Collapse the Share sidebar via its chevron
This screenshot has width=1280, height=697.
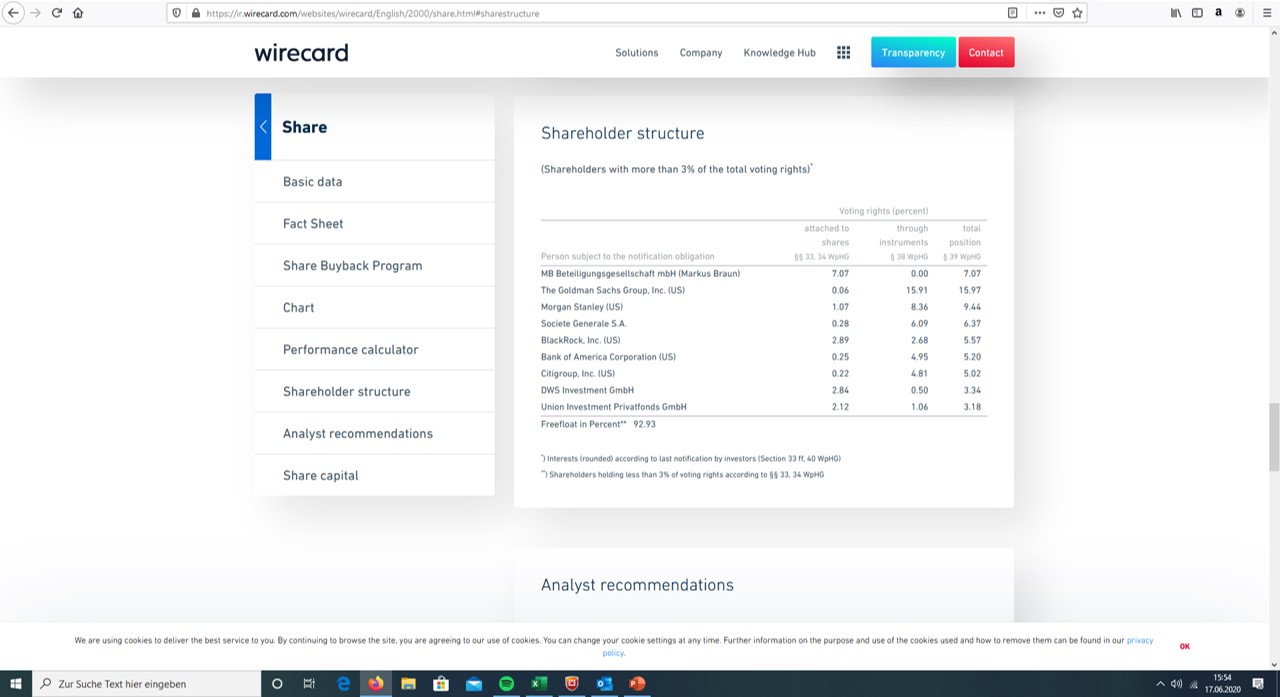(x=263, y=126)
